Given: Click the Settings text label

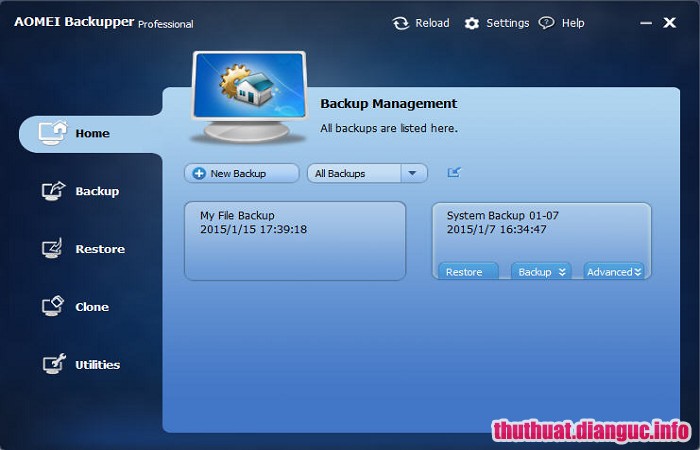Looking at the screenshot, I should coord(508,23).
